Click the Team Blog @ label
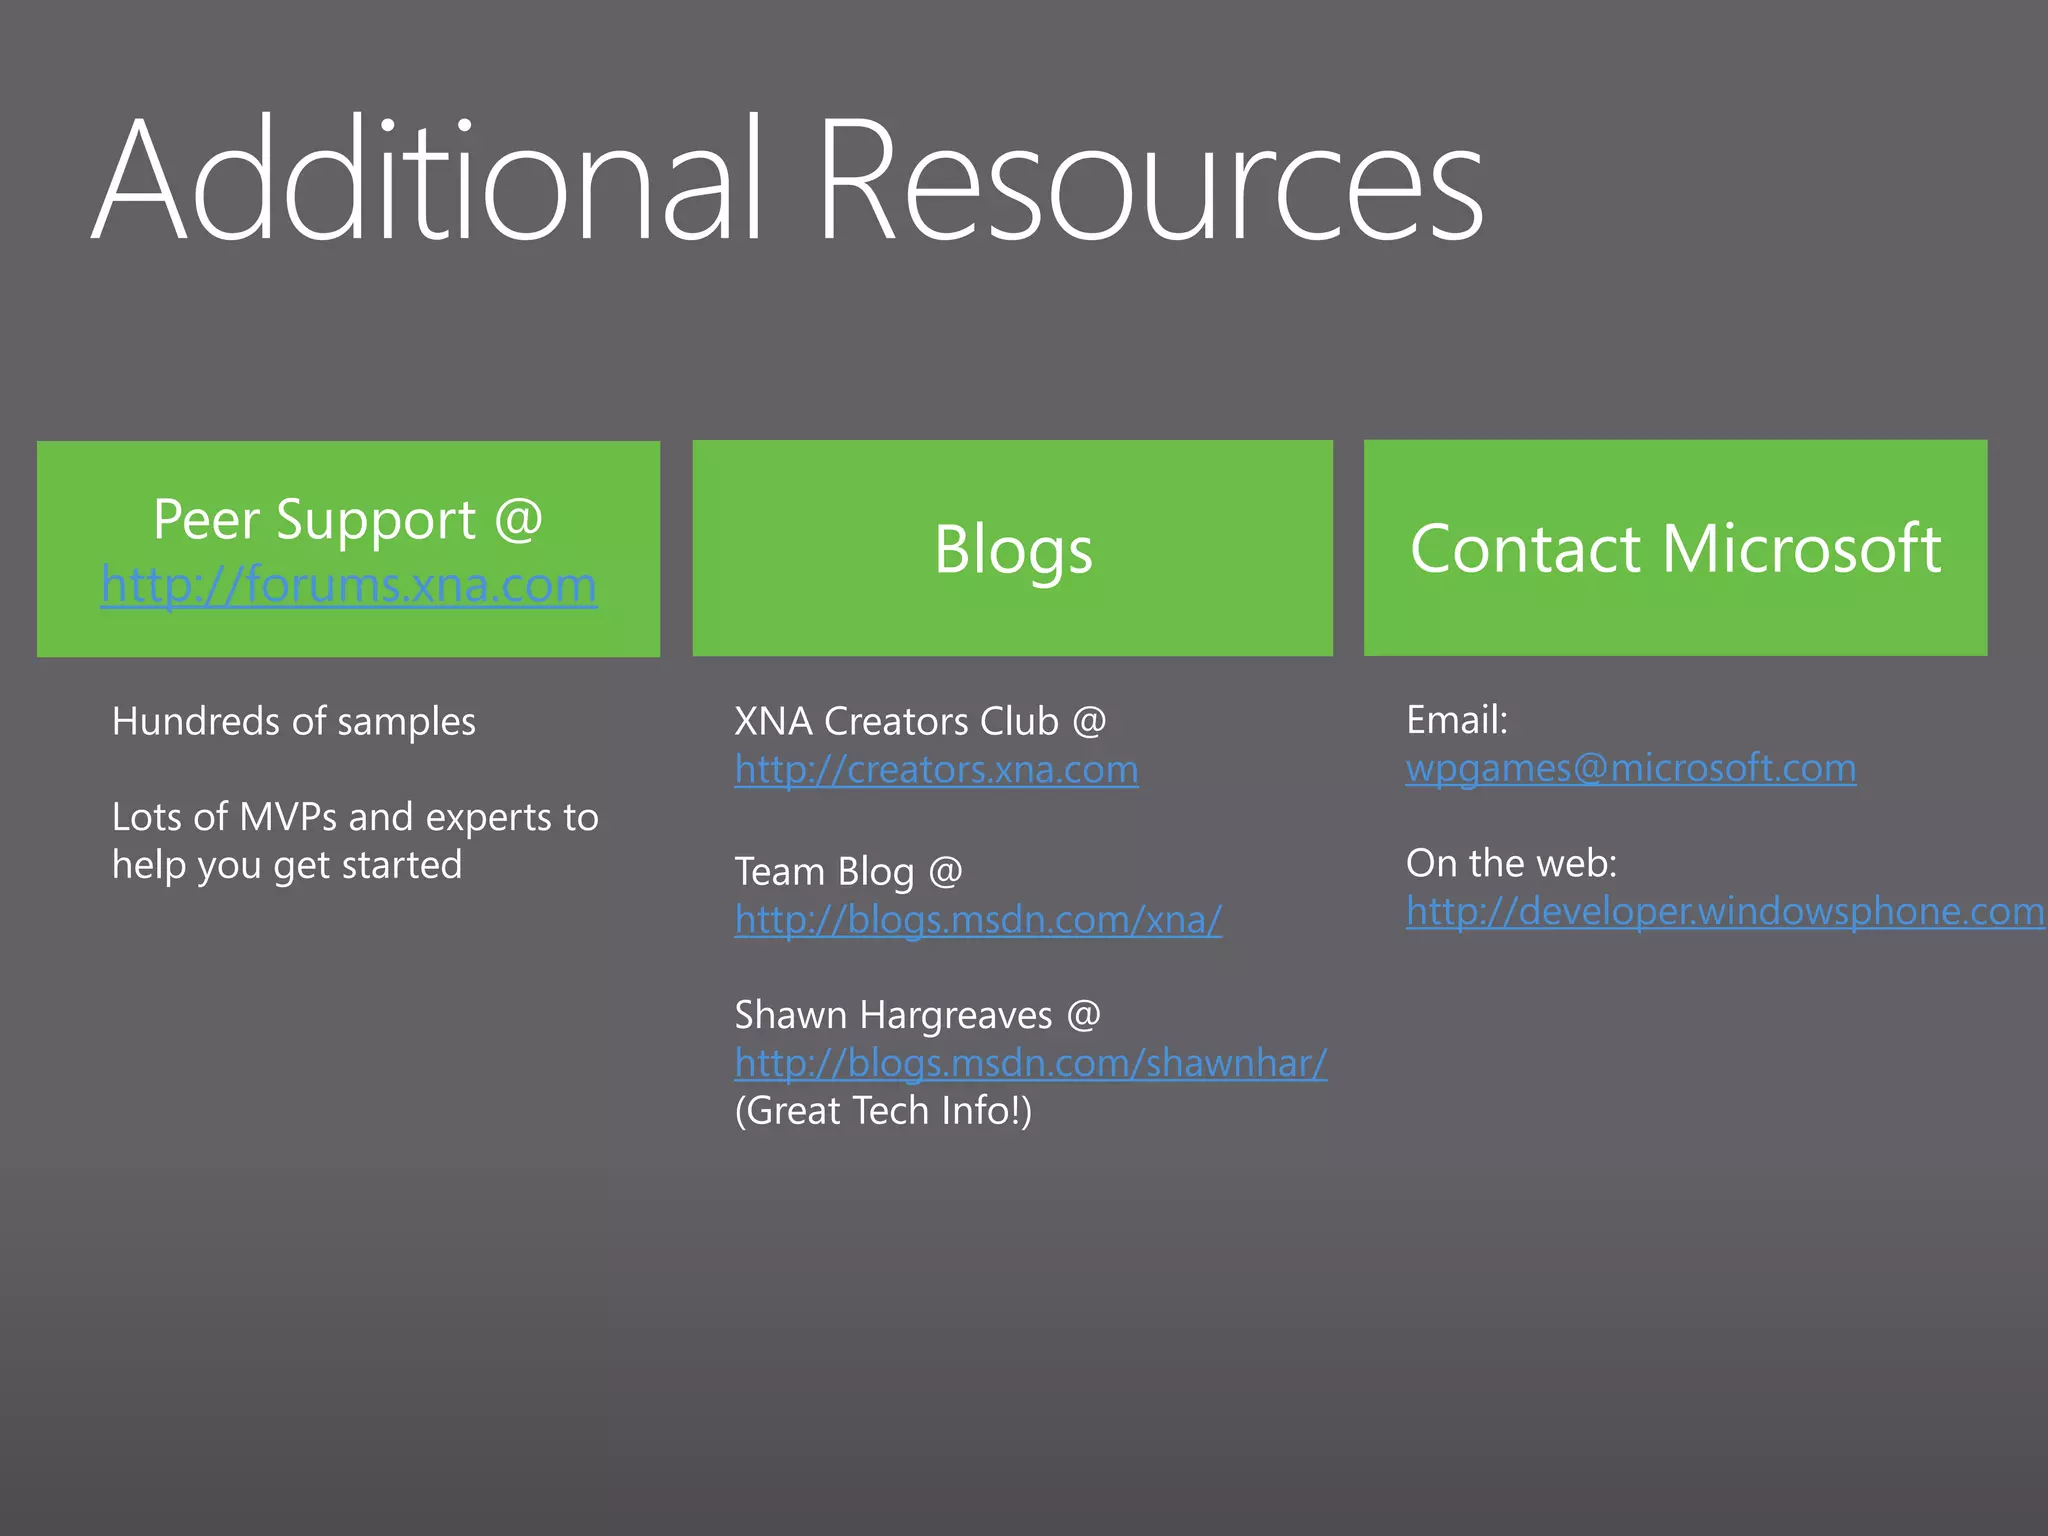Screen dimensions: 2048x1536 848,871
